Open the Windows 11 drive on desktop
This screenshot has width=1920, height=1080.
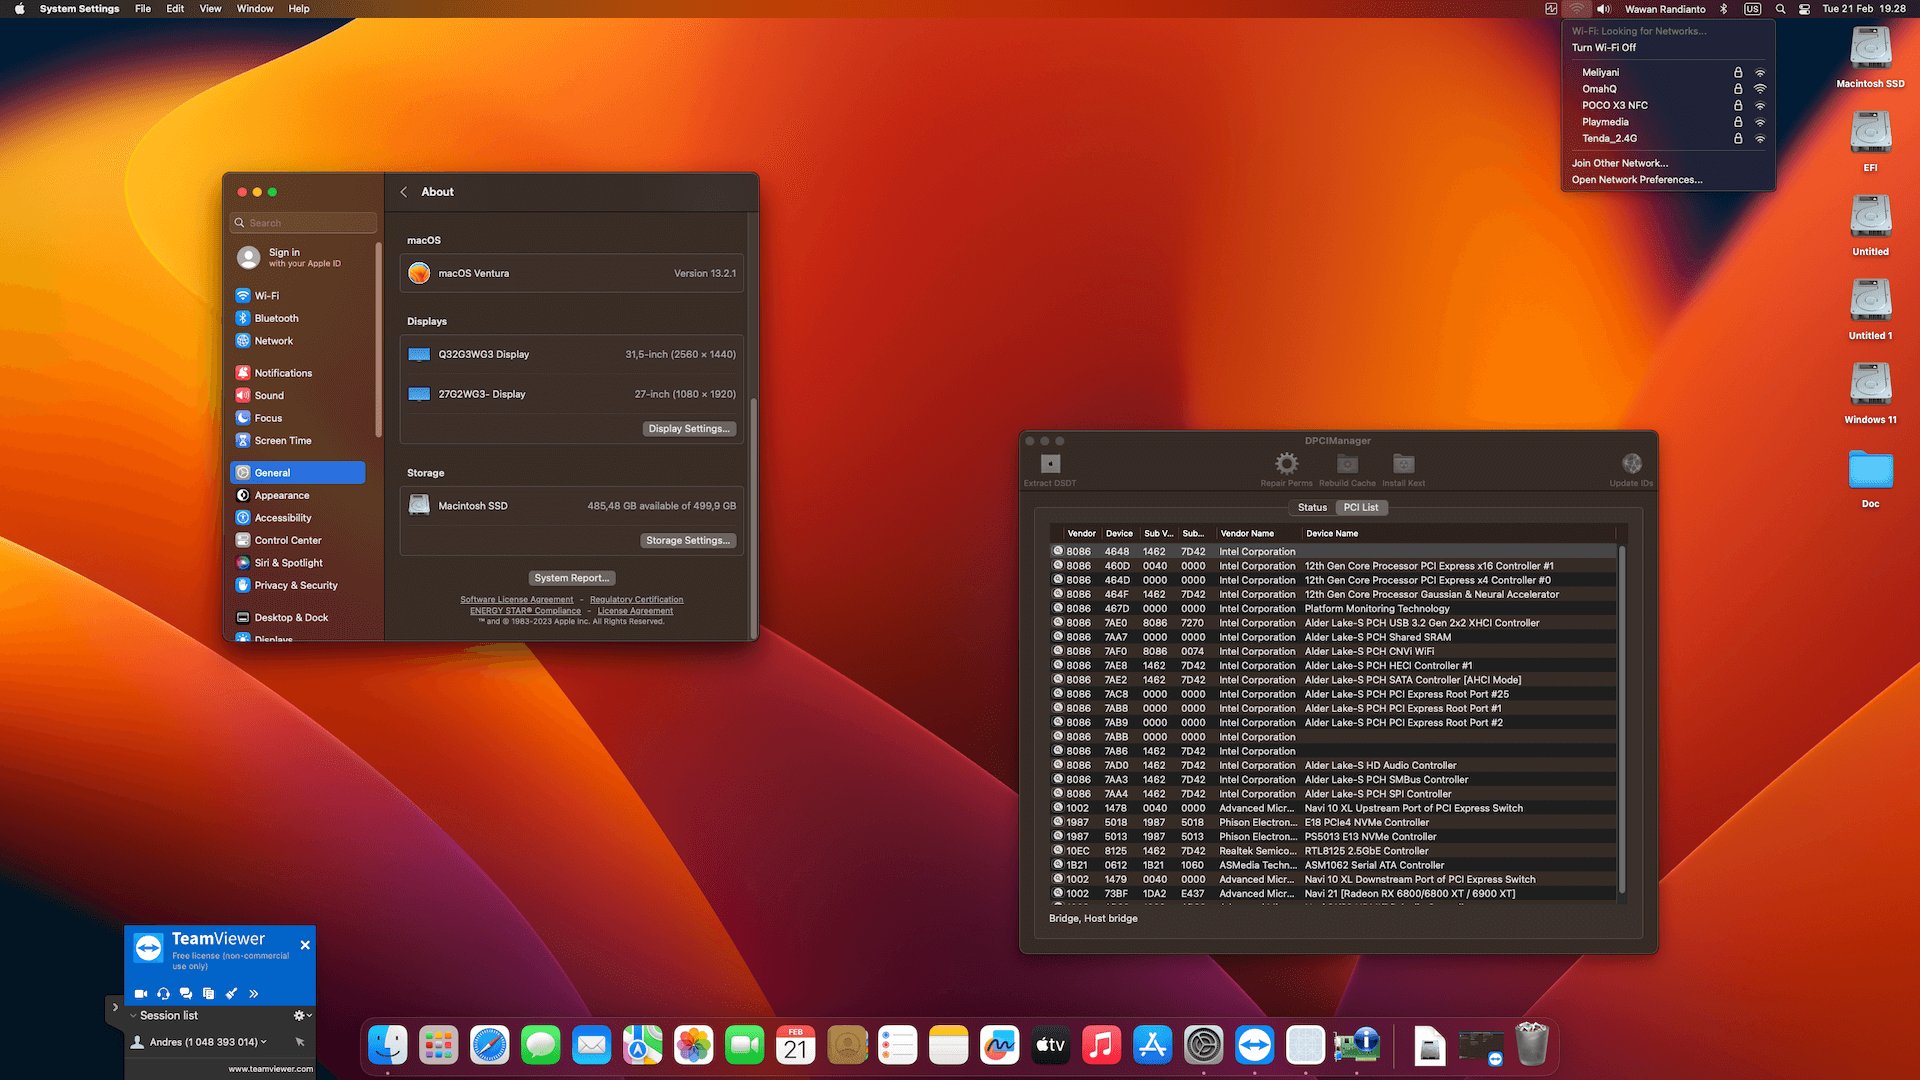click(1870, 393)
